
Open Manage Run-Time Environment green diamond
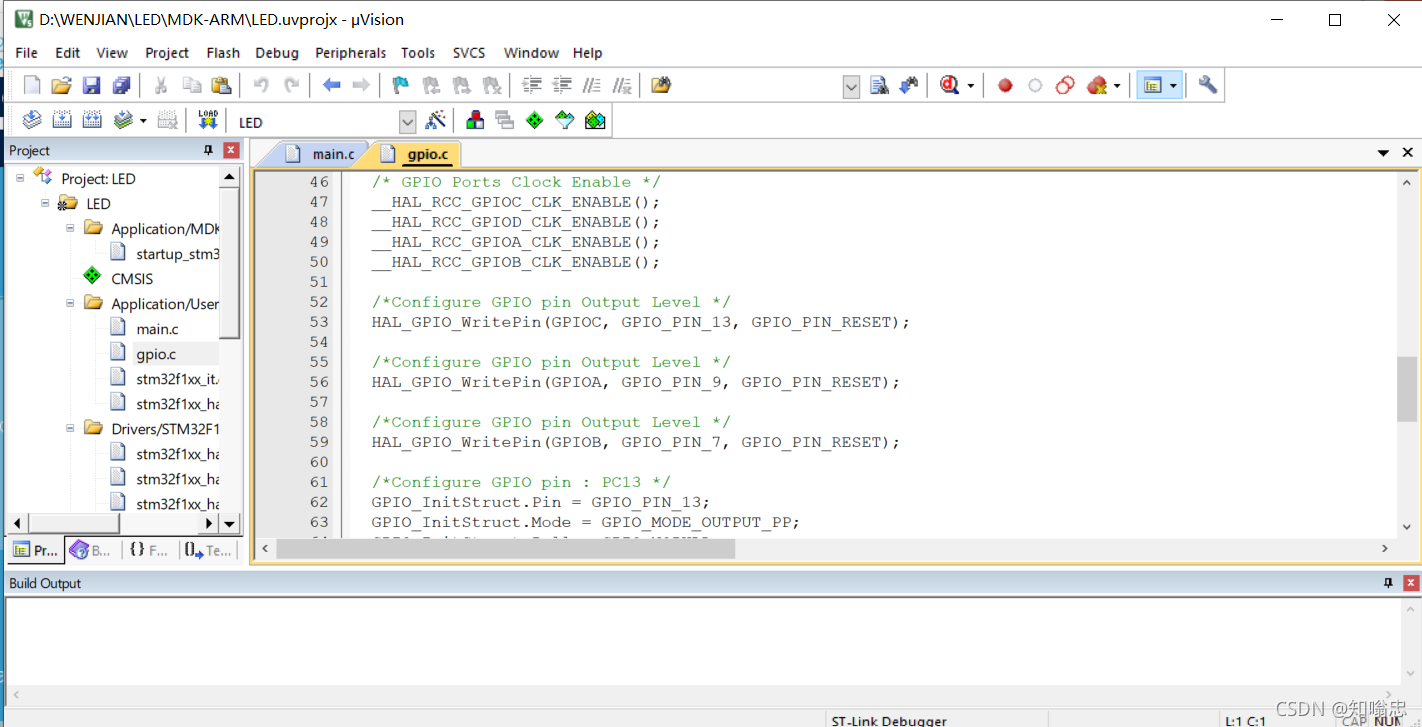pyautogui.click(x=535, y=121)
